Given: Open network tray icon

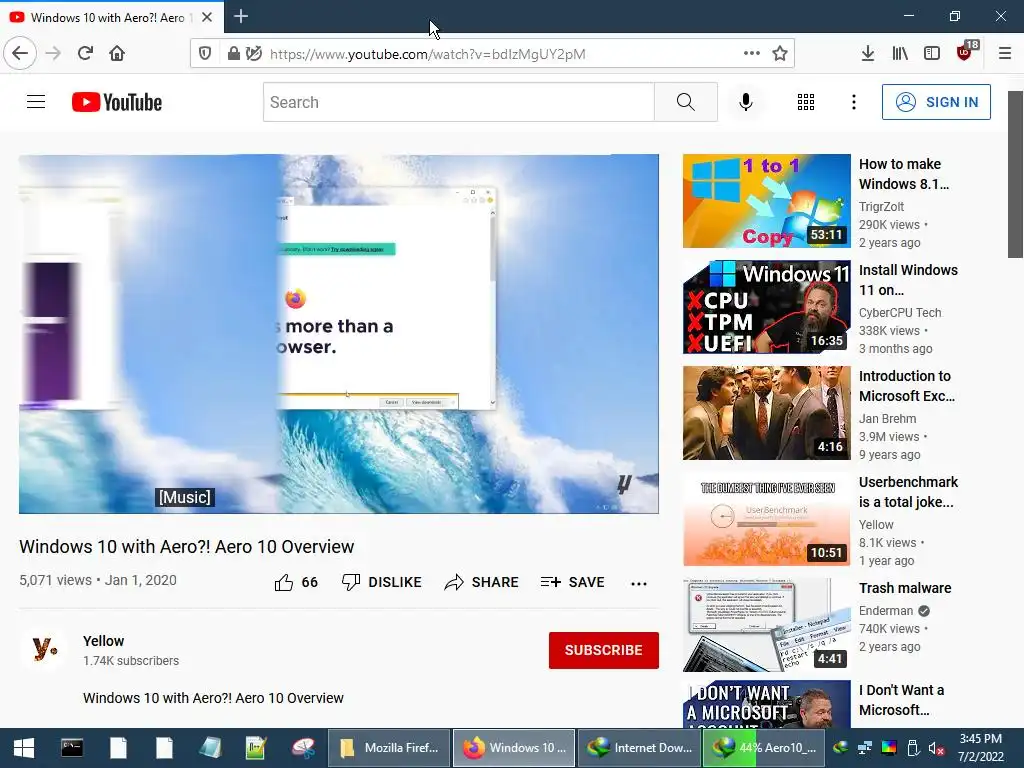Looking at the screenshot, I should point(865,748).
